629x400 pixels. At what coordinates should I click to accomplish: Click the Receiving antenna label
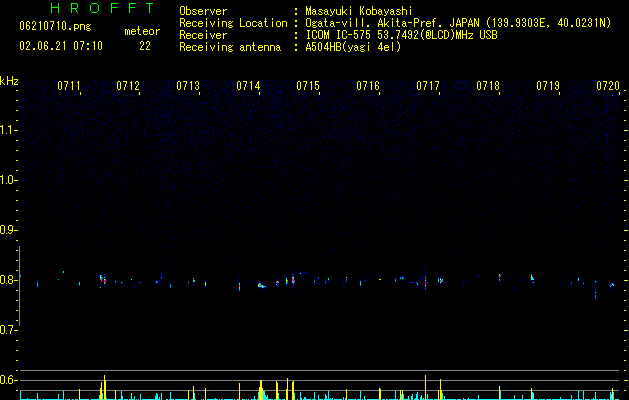click(x=230, y=47)
